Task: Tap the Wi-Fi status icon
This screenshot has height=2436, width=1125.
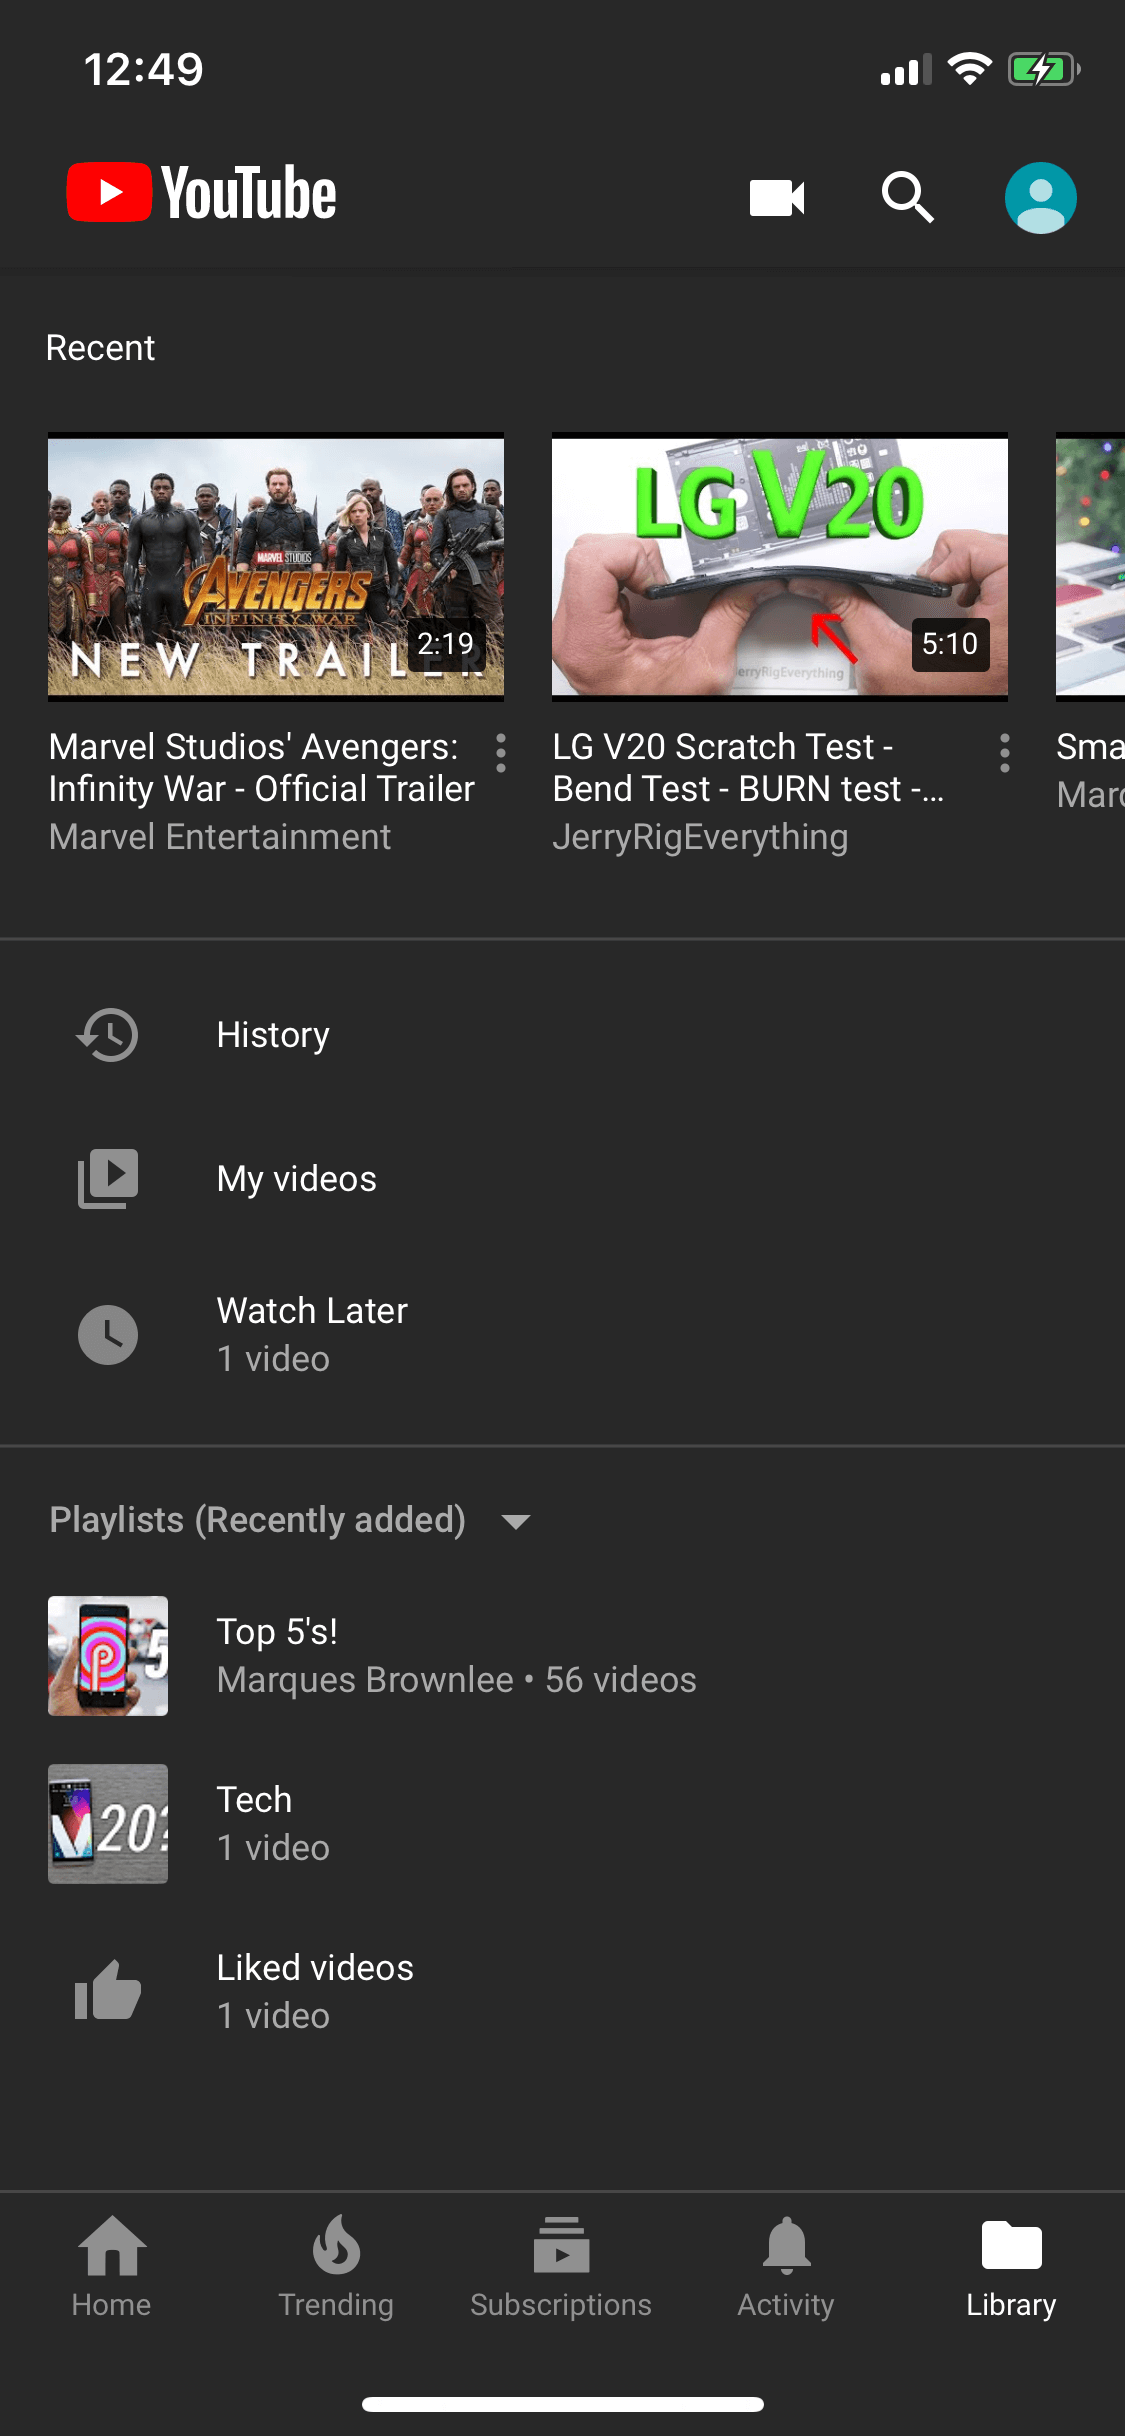Action: click(969, 69)
